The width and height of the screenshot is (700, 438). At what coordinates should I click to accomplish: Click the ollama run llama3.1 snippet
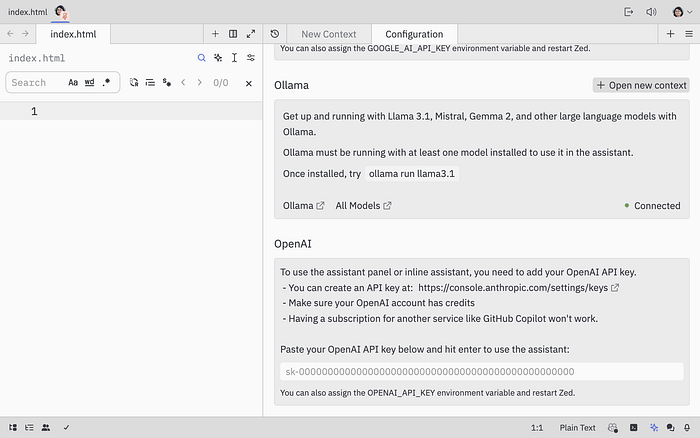tap(412, 174)
